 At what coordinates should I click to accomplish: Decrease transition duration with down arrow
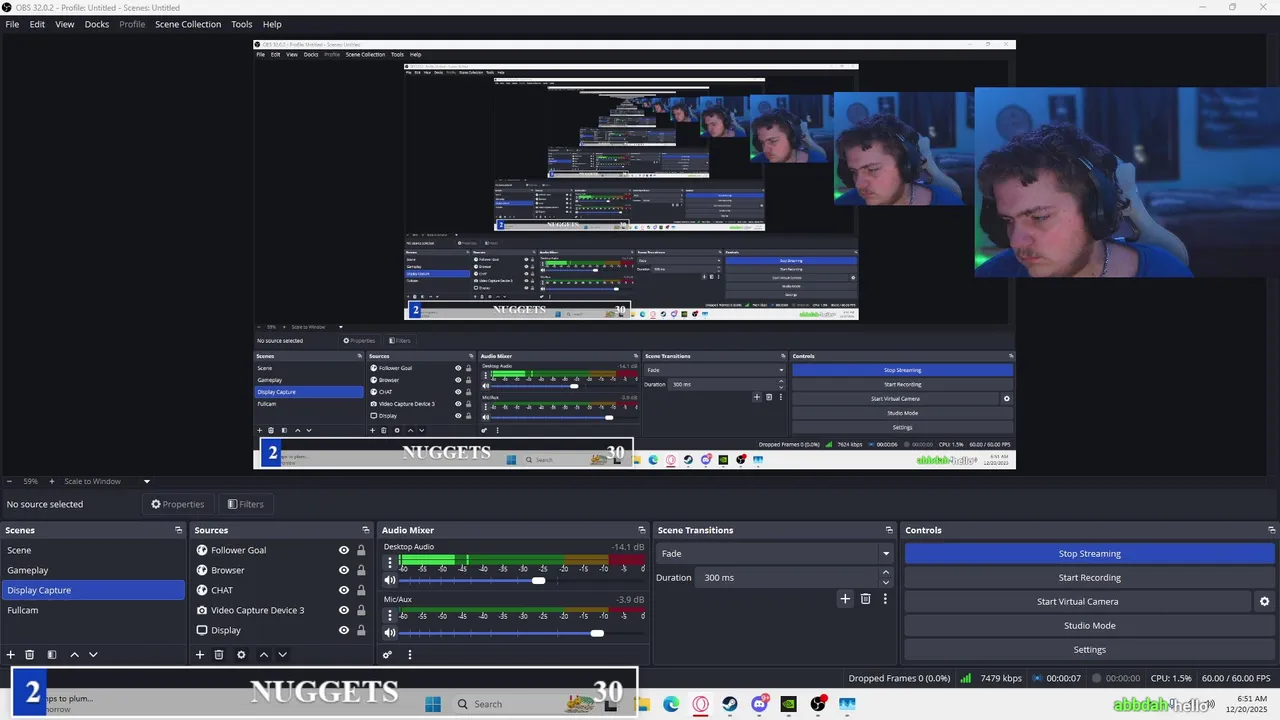tap(885, 582)
